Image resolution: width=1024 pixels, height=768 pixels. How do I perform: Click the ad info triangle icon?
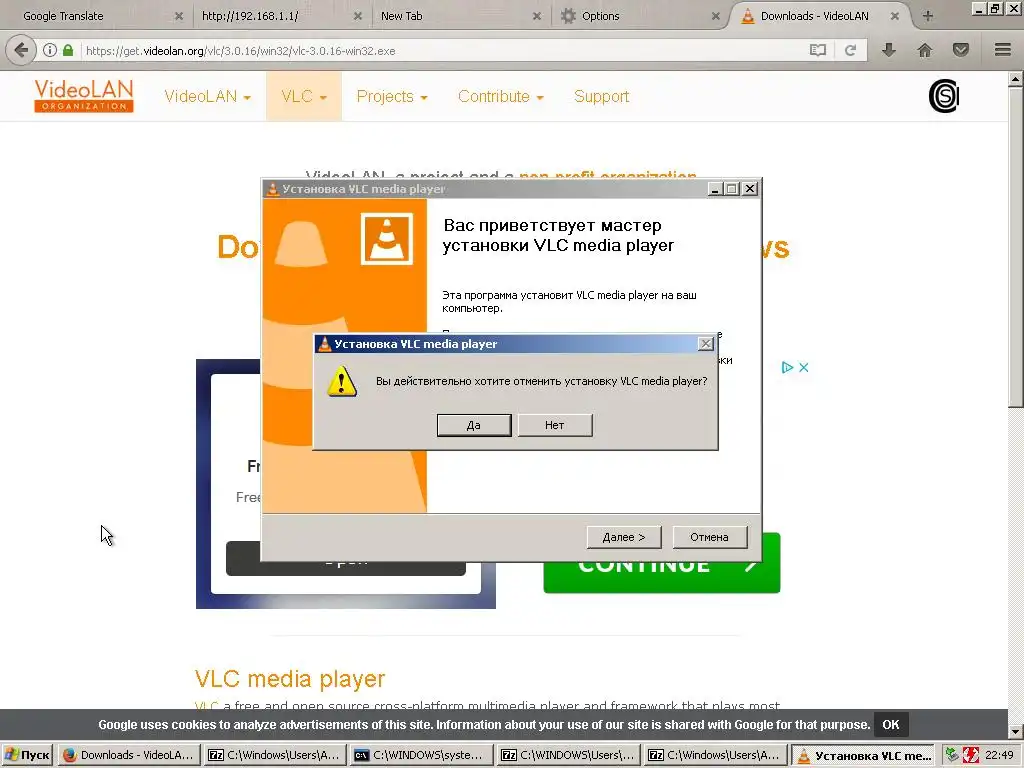(x=787, y=368)
